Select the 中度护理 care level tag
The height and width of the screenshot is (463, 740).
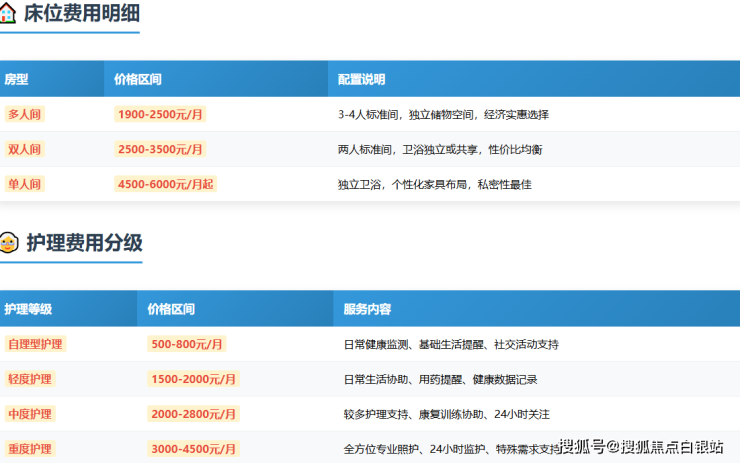[30, 414]
